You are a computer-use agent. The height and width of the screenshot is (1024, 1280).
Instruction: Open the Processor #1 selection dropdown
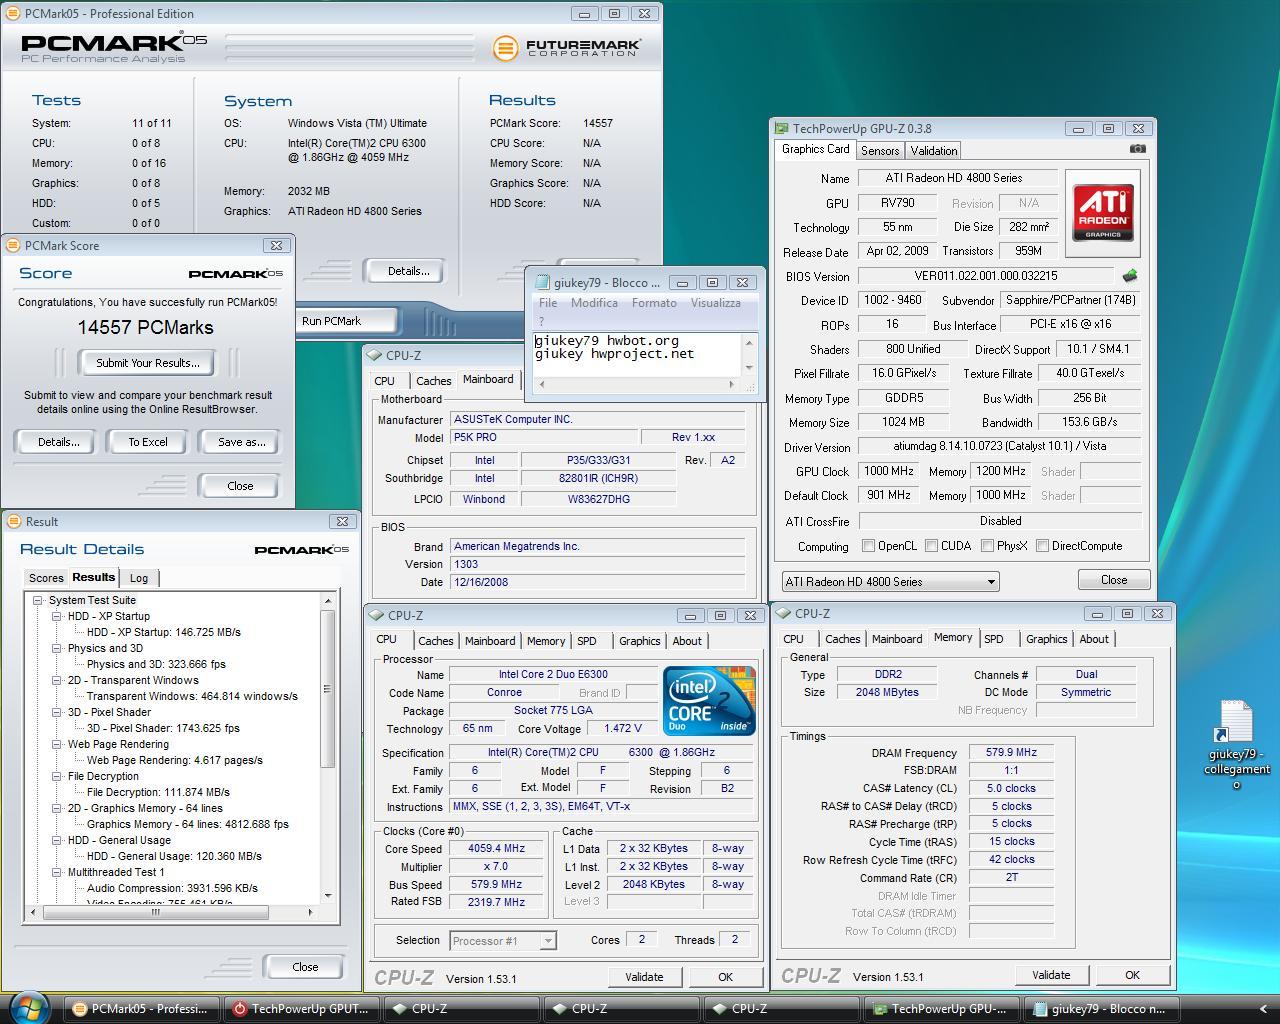point(503,940)
